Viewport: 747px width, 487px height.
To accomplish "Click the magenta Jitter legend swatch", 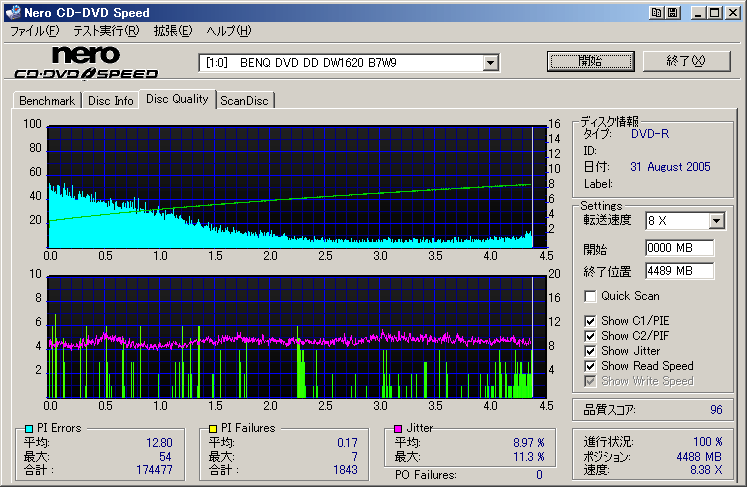I will 398,429.
